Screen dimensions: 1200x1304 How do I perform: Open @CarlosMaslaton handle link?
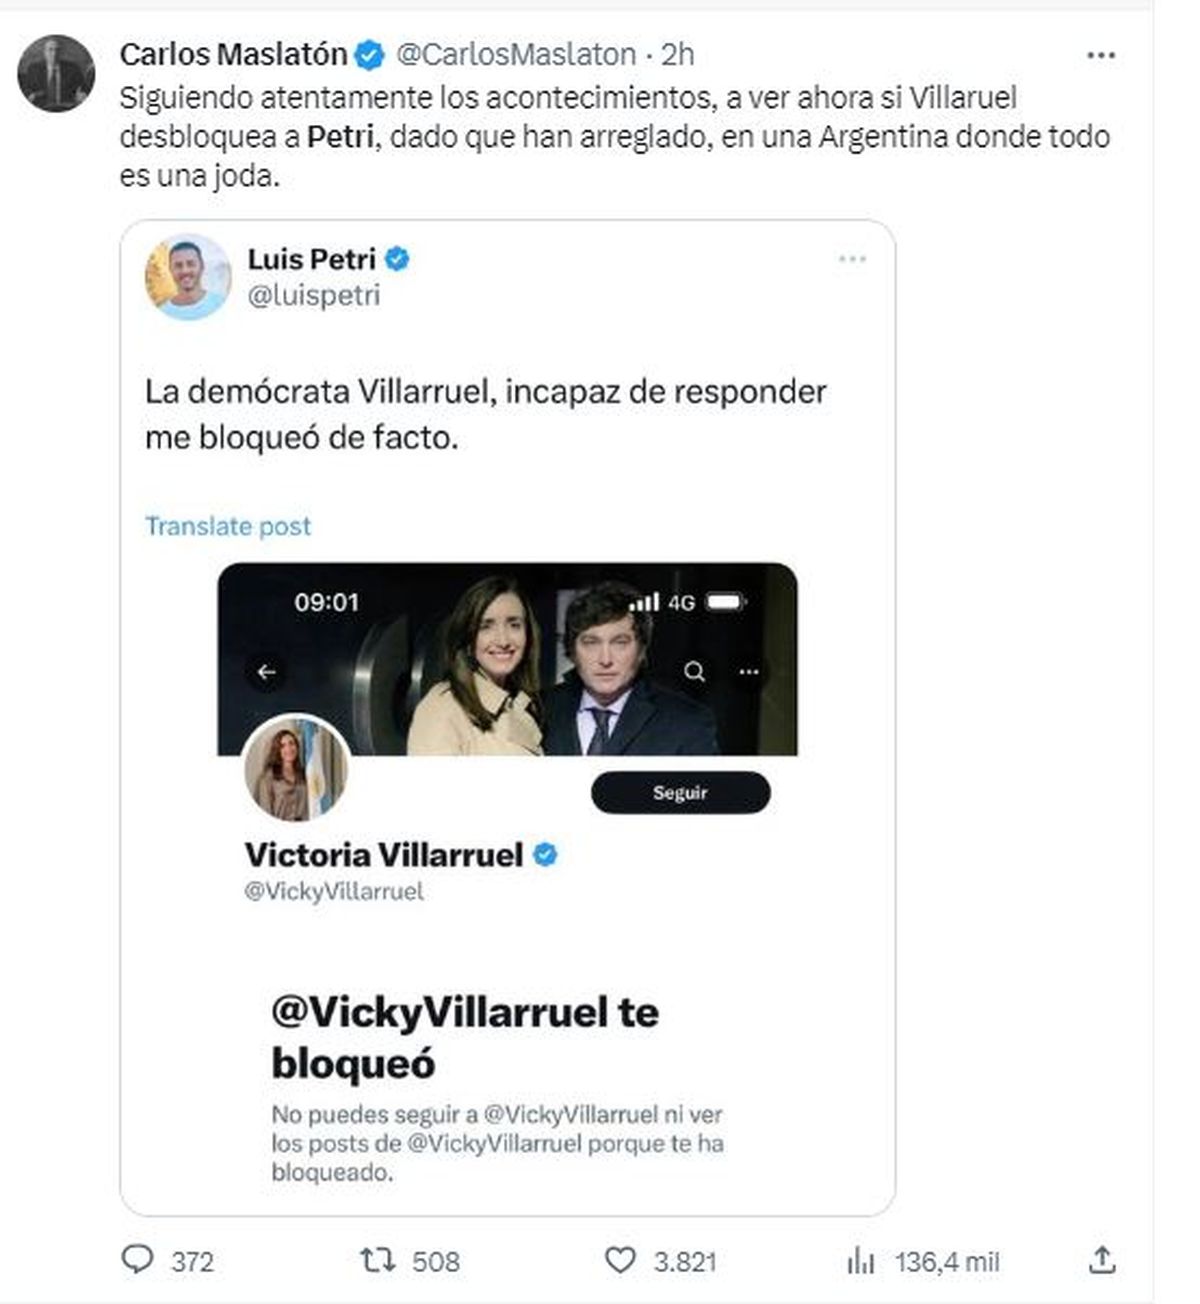coord(516,54)
